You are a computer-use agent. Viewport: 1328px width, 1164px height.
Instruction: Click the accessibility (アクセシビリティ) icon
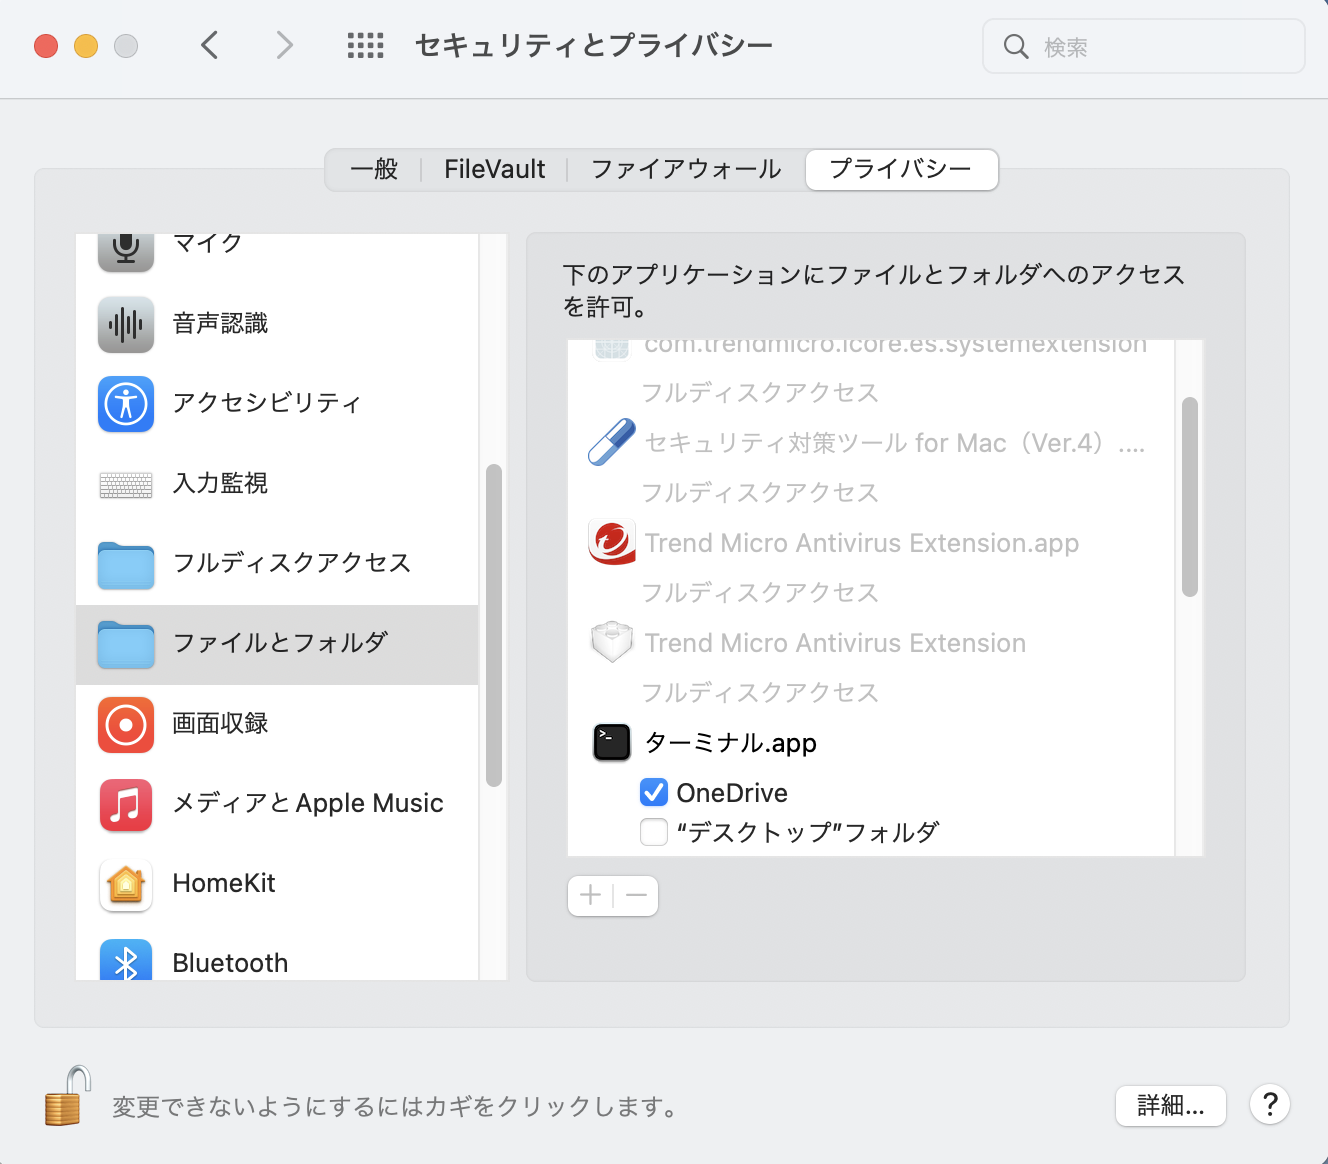click(126, 404)
